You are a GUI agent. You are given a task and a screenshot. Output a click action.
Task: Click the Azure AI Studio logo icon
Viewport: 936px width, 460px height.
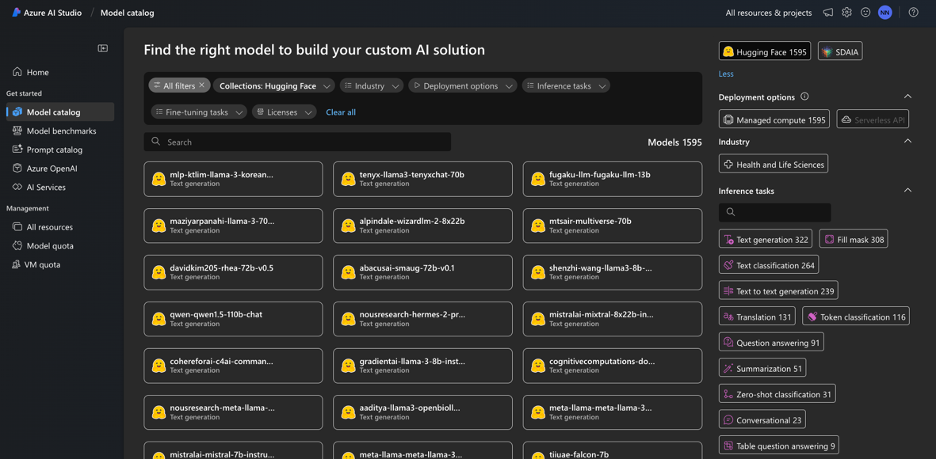coord(17,13)
